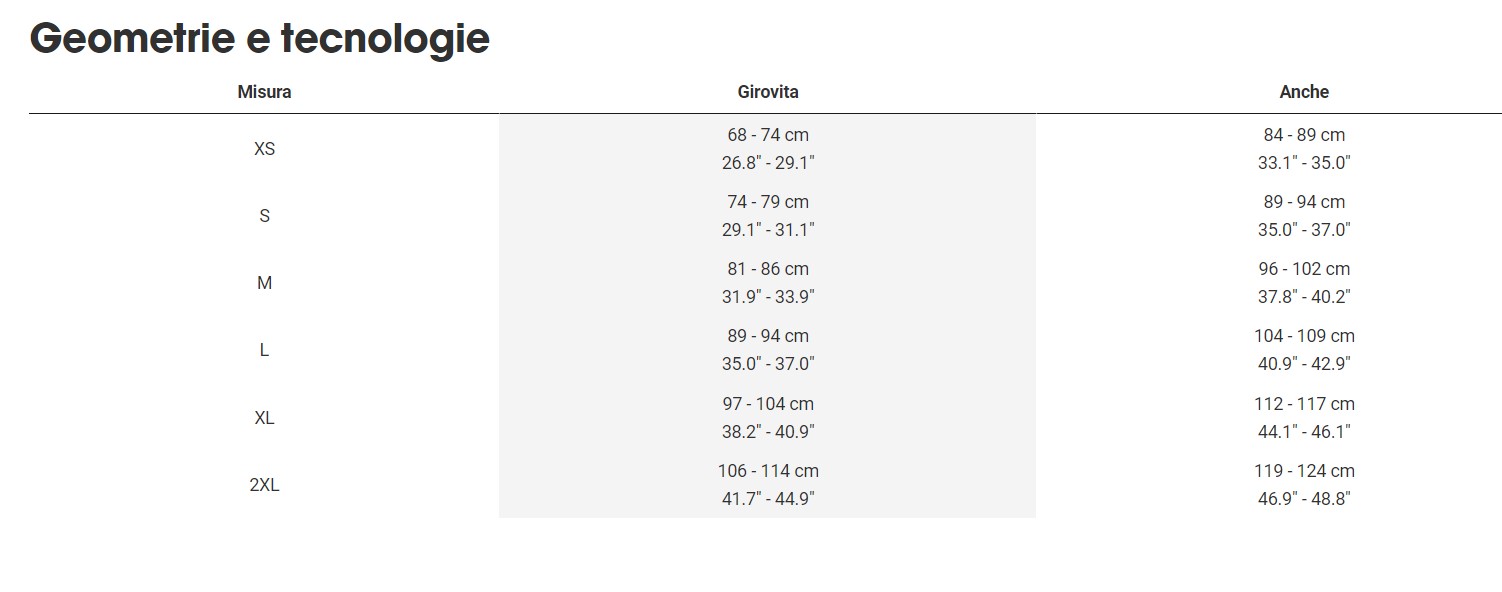1502x592 pixels.
Task: Click the 89 - 94 cm Girovita value for L
Action: click(x=768, y=336)
